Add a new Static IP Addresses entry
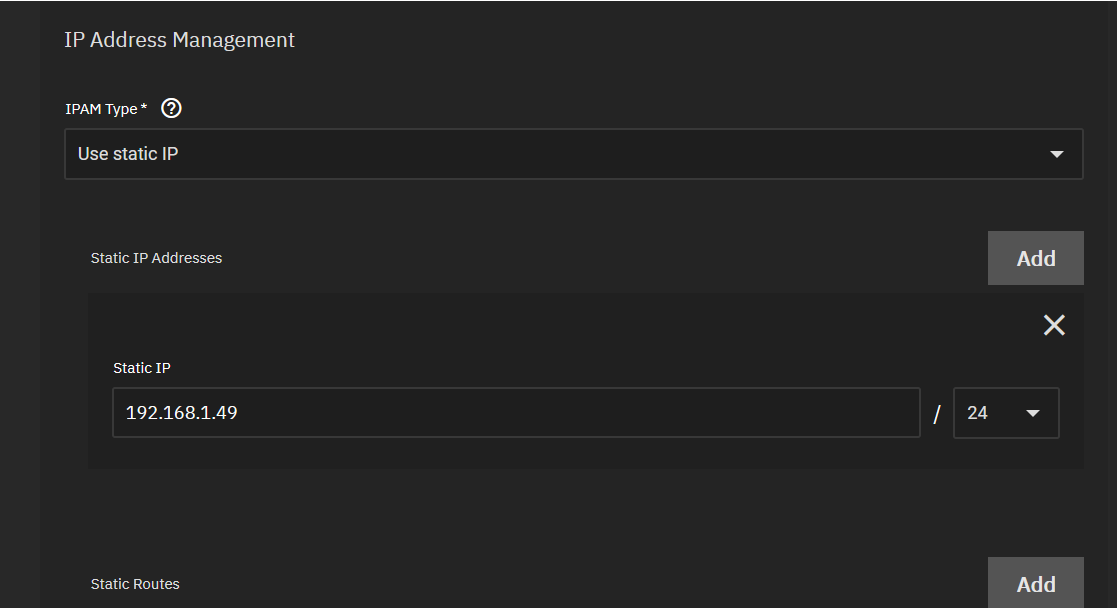Screen dimensions: 1117x608 coord(1035,258)
